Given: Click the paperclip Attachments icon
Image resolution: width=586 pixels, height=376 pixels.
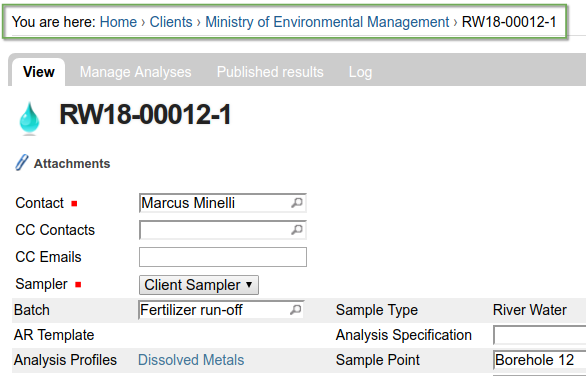Looking at the screenshot, I should [x=22, y=163].
